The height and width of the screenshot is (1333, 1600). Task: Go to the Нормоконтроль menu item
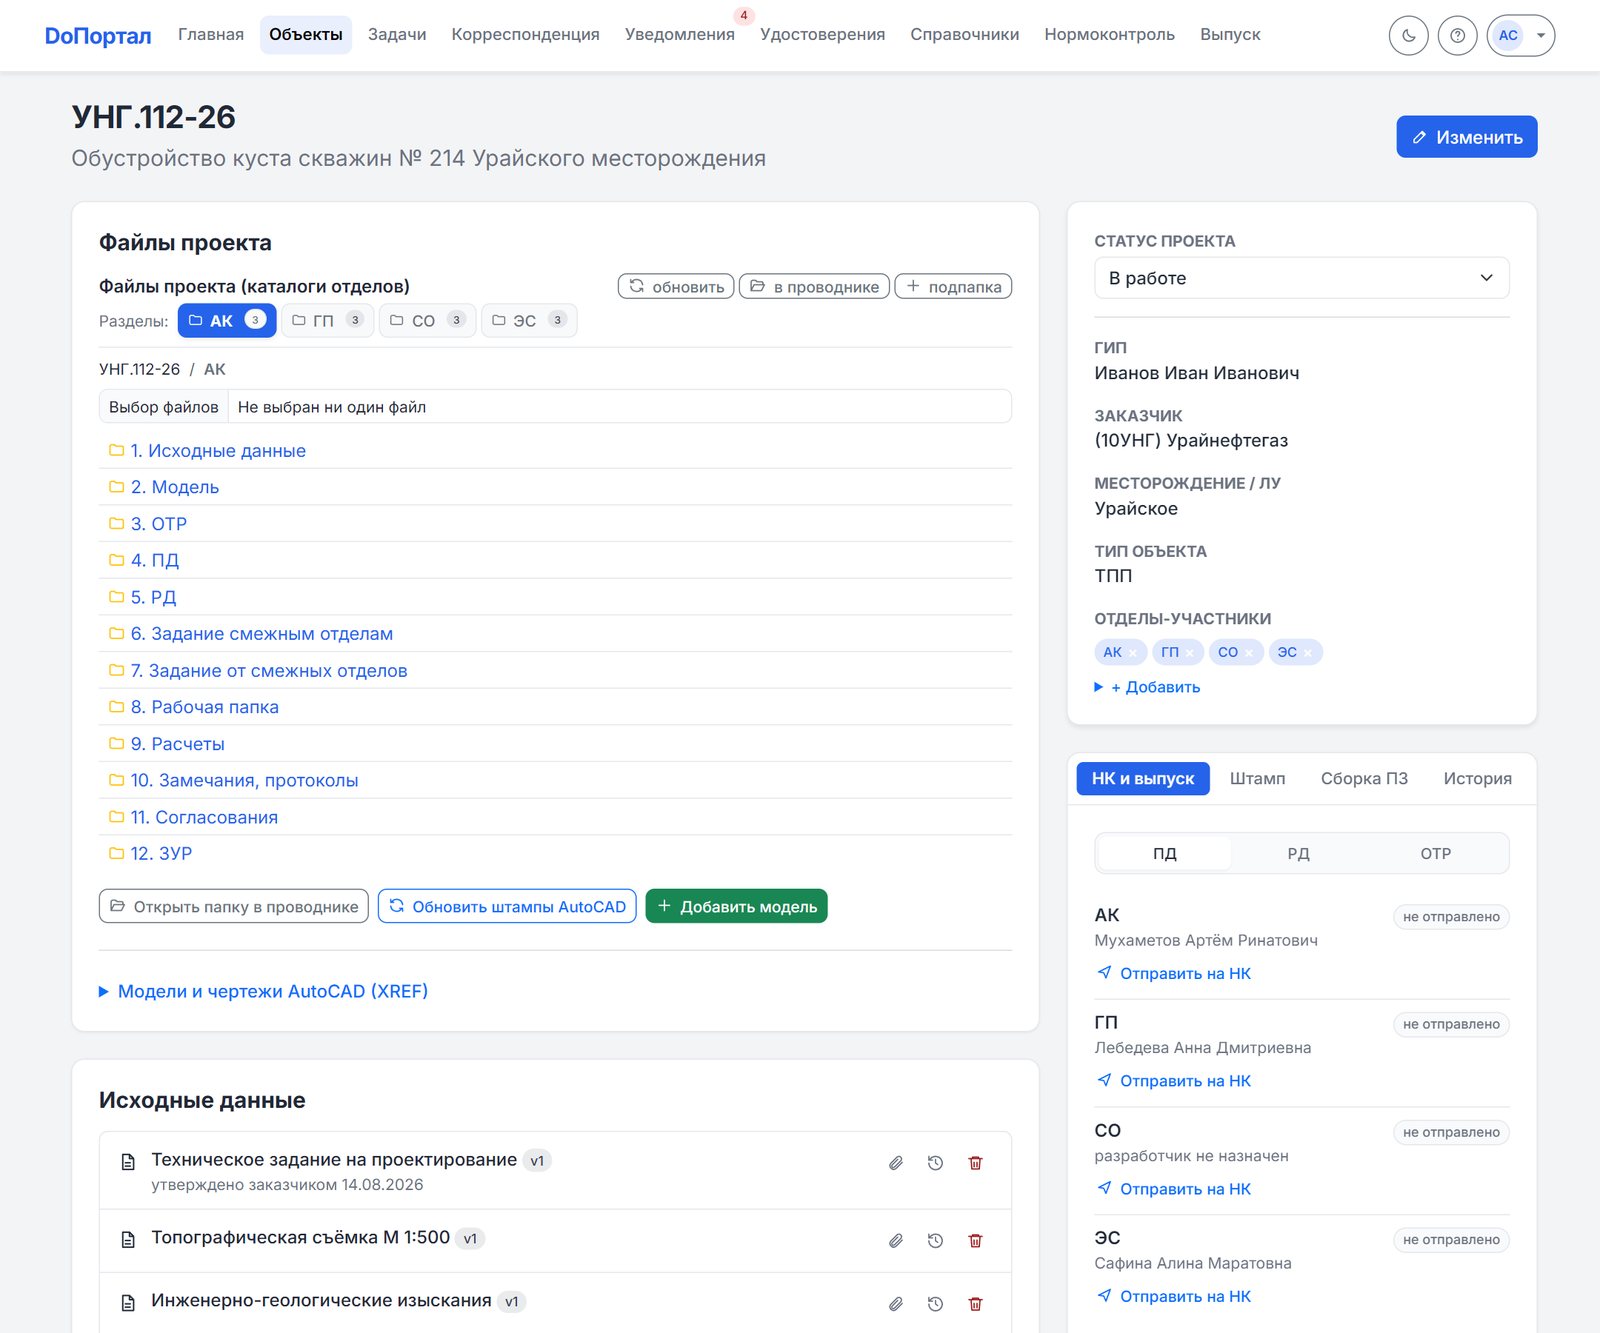1109,35
